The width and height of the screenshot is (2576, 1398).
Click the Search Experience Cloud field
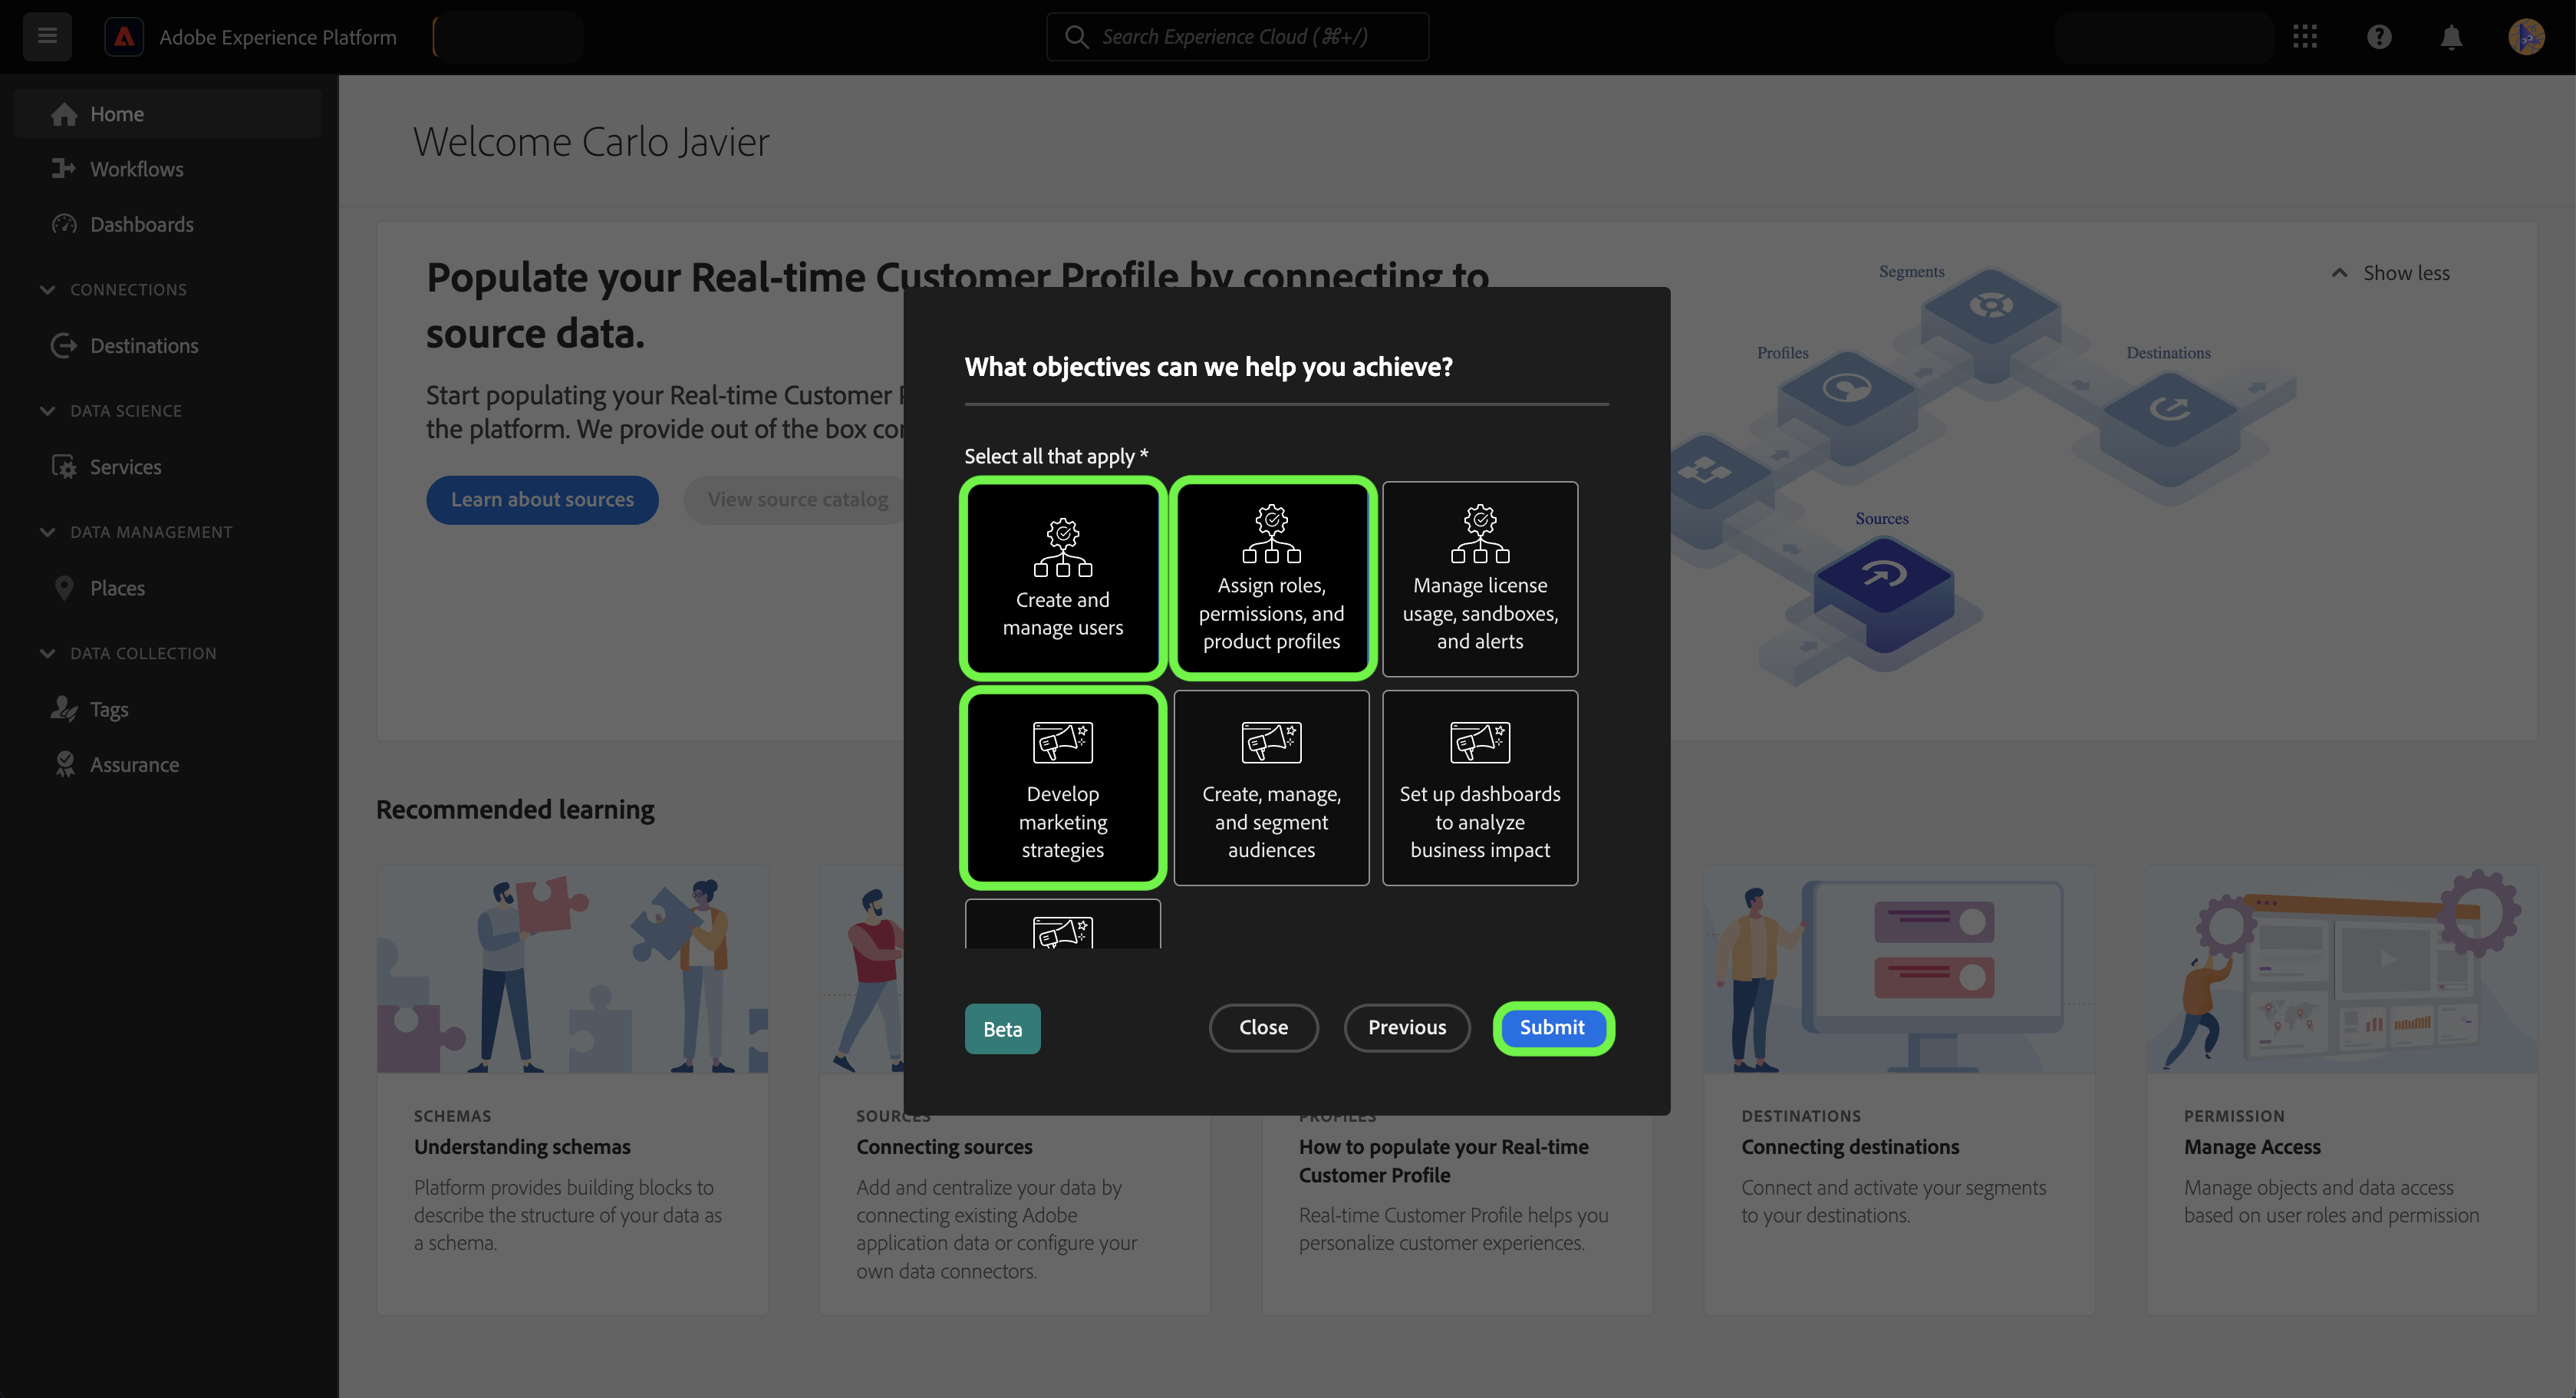coord(1237,37)
